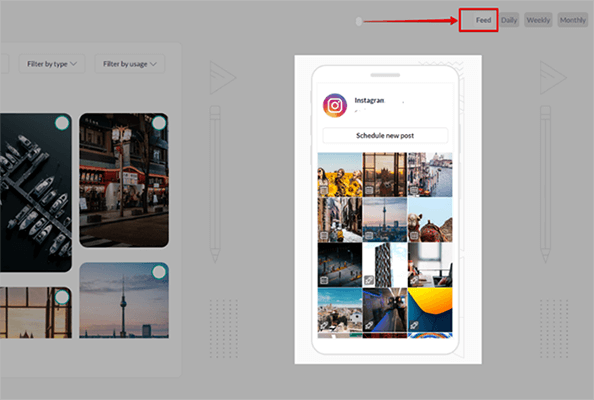This screenshot has height=400, width=594.
Task: Switch to the Weekly view tab
Action: click(x=538, y=20)
